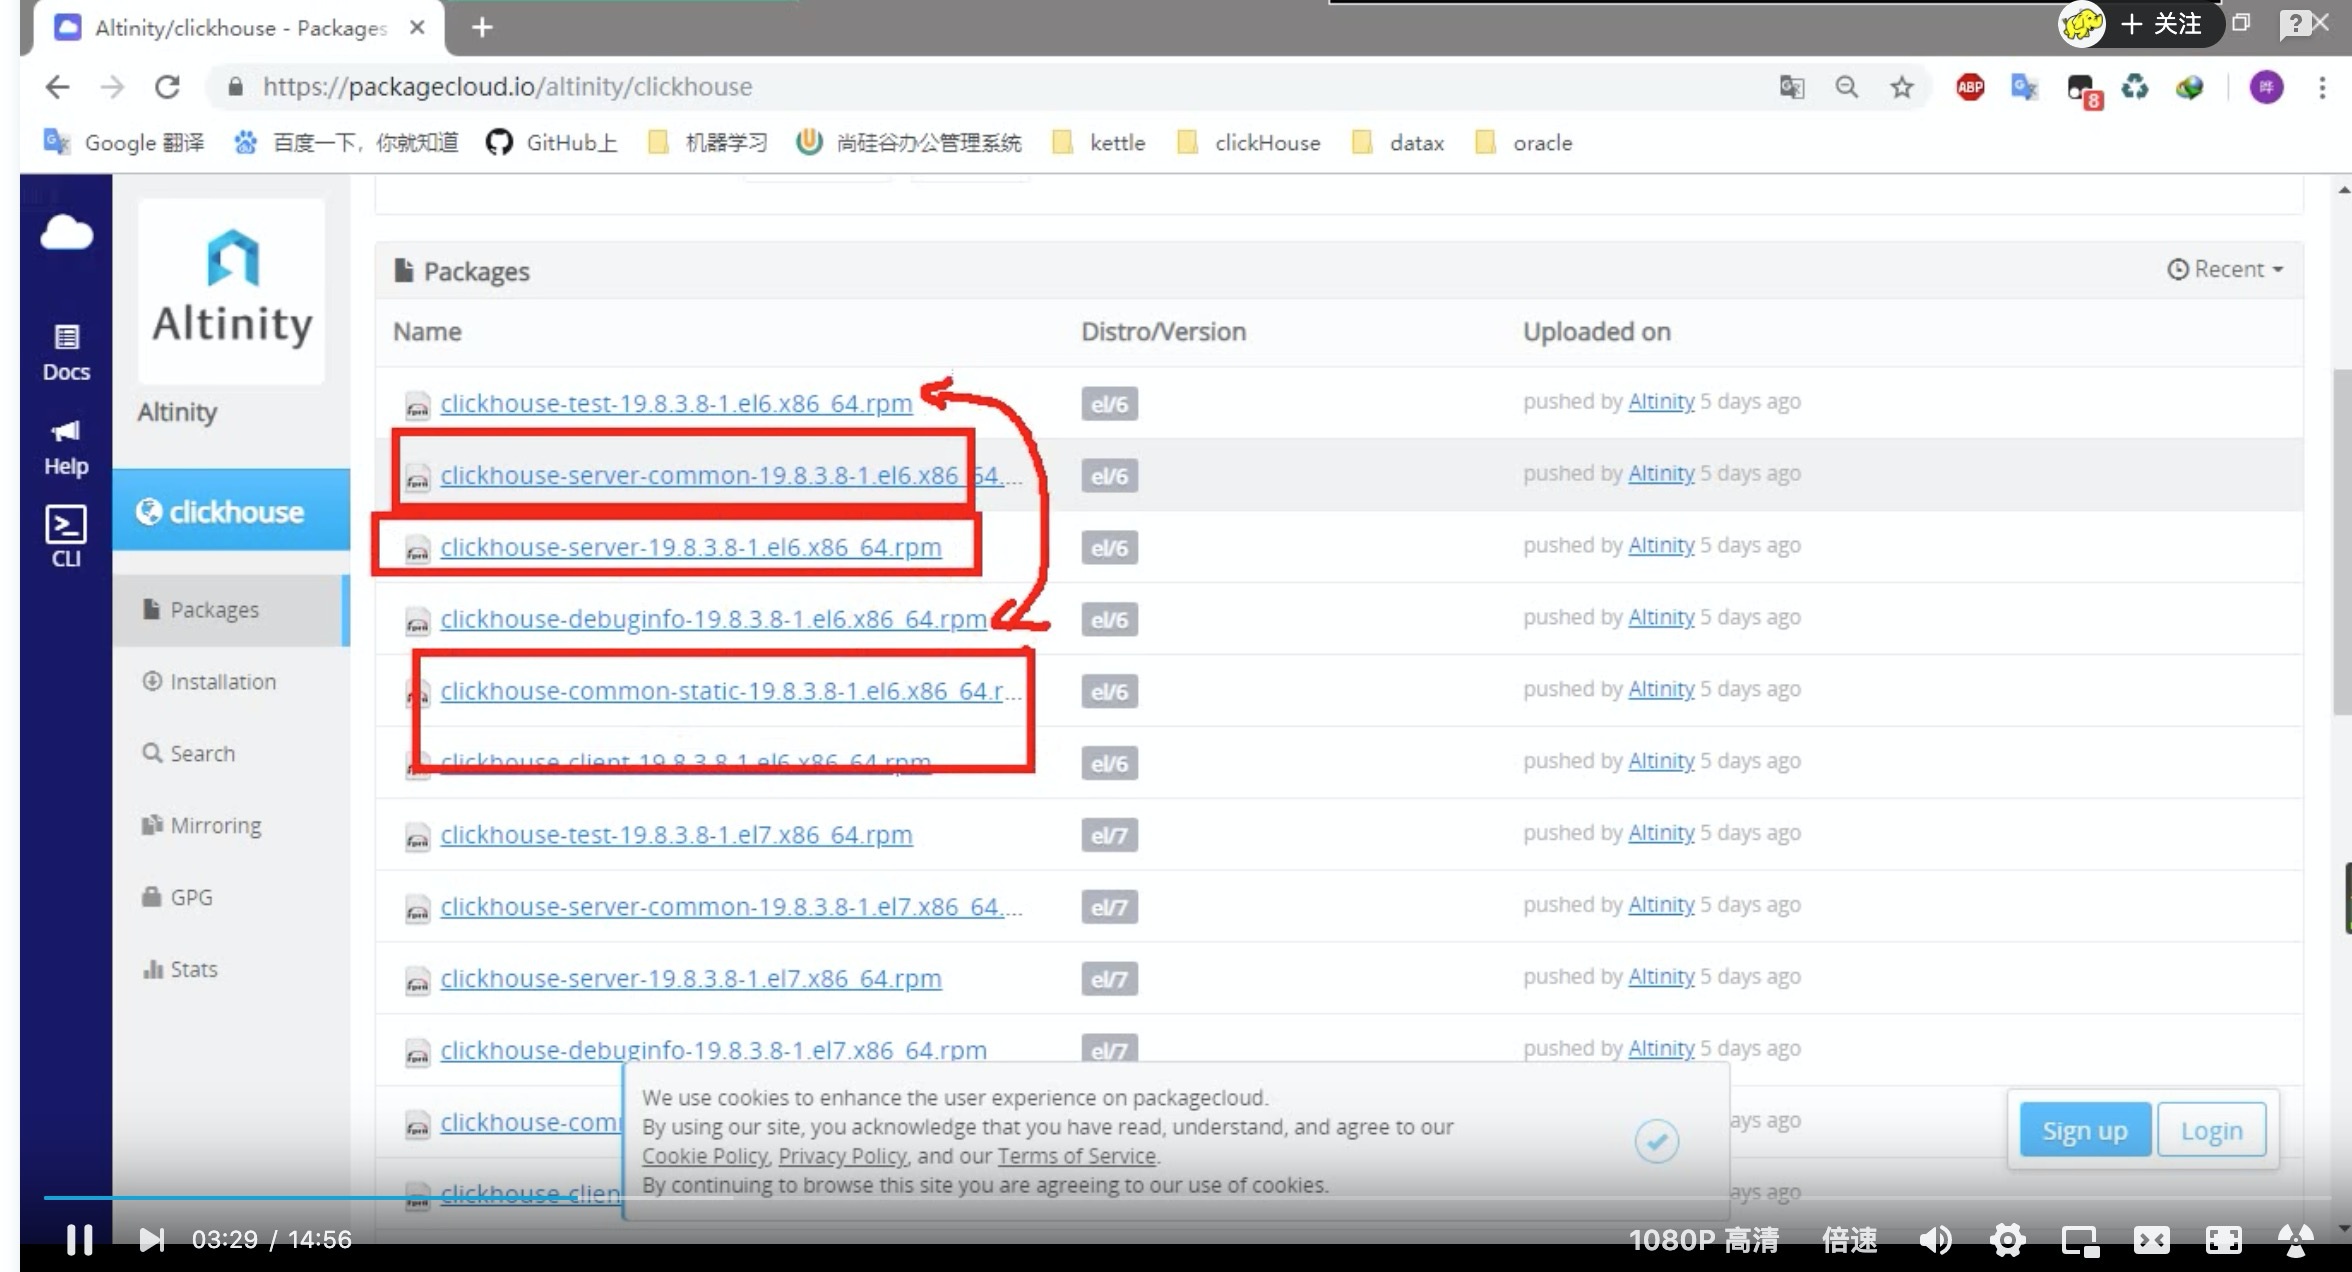This screenshot has height=1272, width=2352.
Task: Click the Sign up button
Action: (x=2085, y=1130)
